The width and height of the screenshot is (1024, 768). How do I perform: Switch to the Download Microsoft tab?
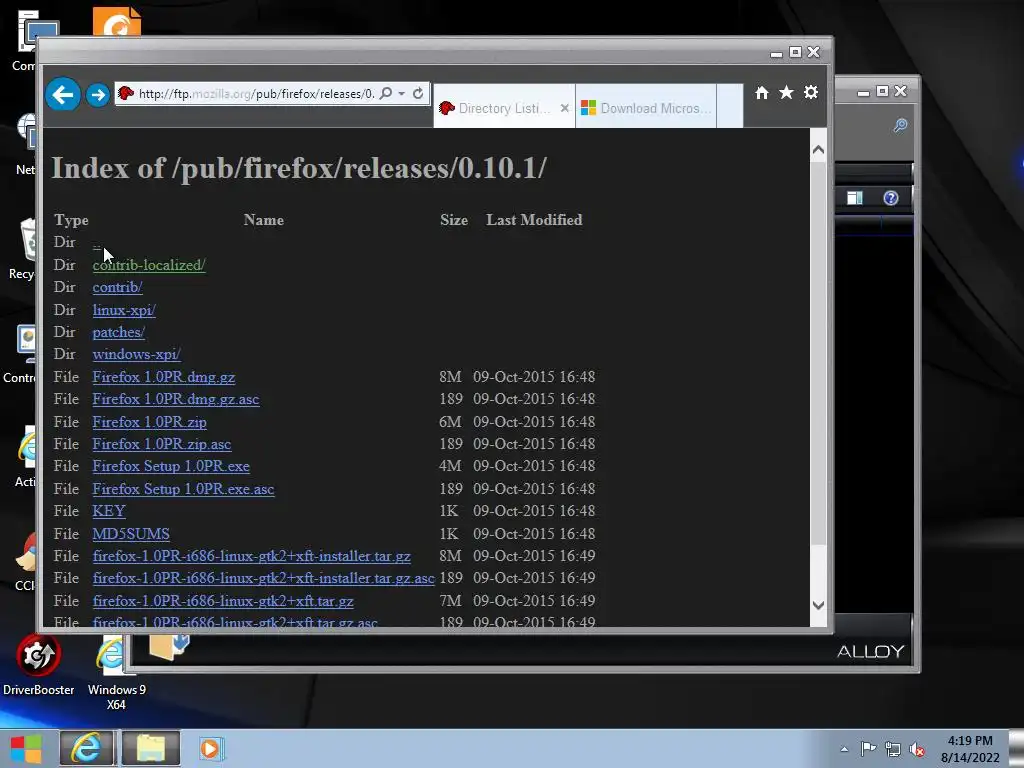coord(646,108)
